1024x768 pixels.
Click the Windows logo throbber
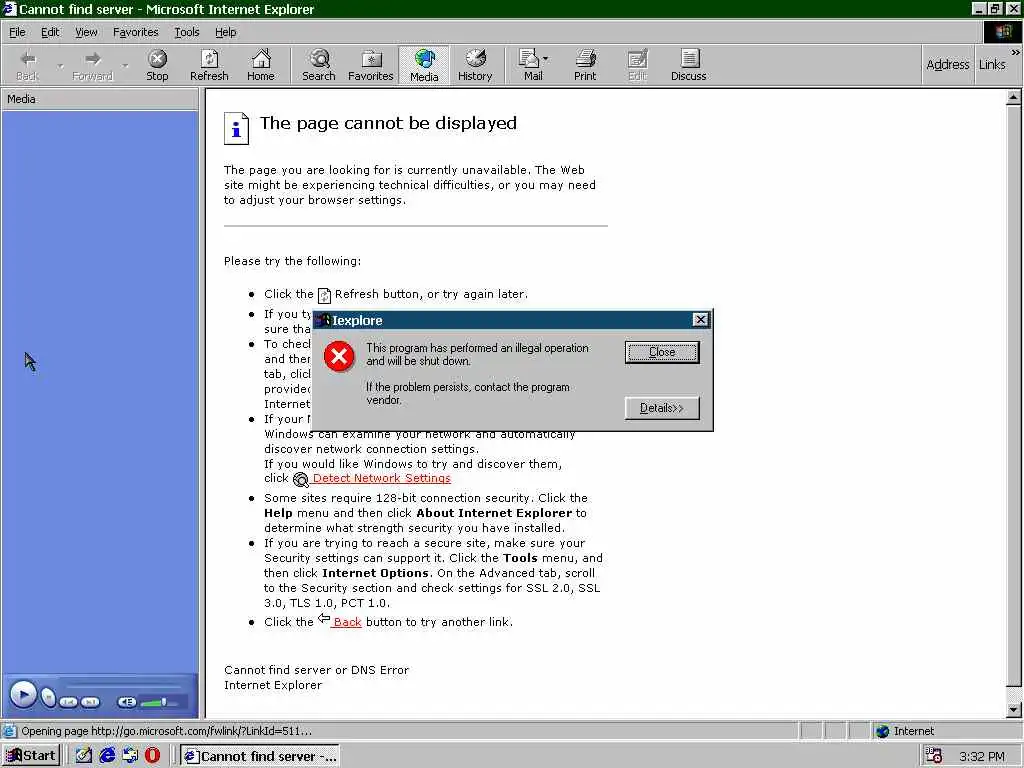[1002, 32]
